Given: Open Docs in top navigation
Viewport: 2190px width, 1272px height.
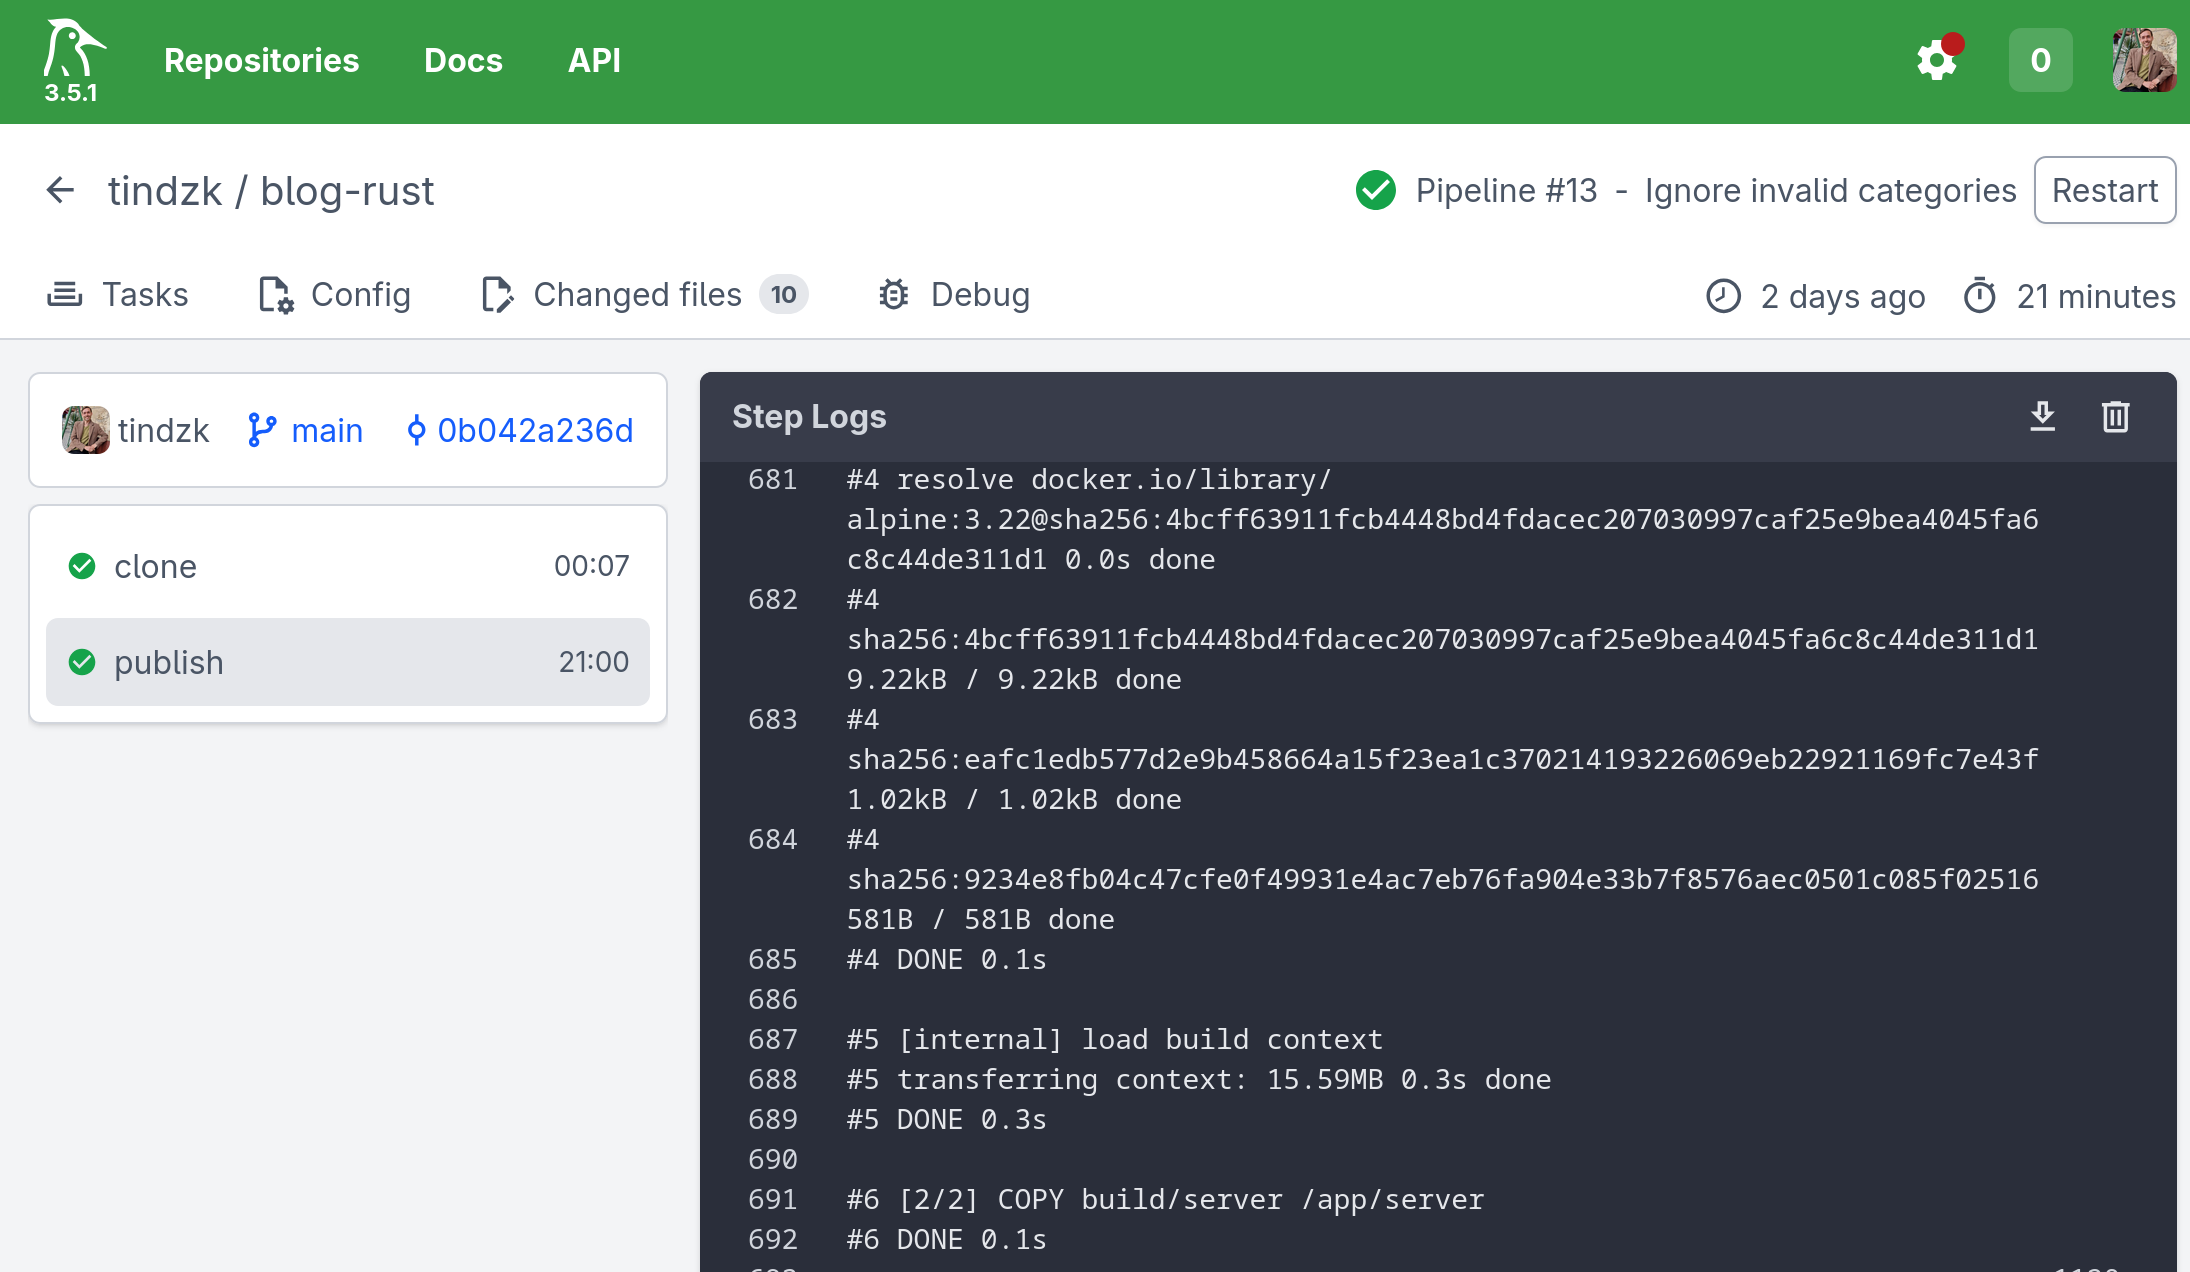Looking at the screenshot, I should point(463,60).
